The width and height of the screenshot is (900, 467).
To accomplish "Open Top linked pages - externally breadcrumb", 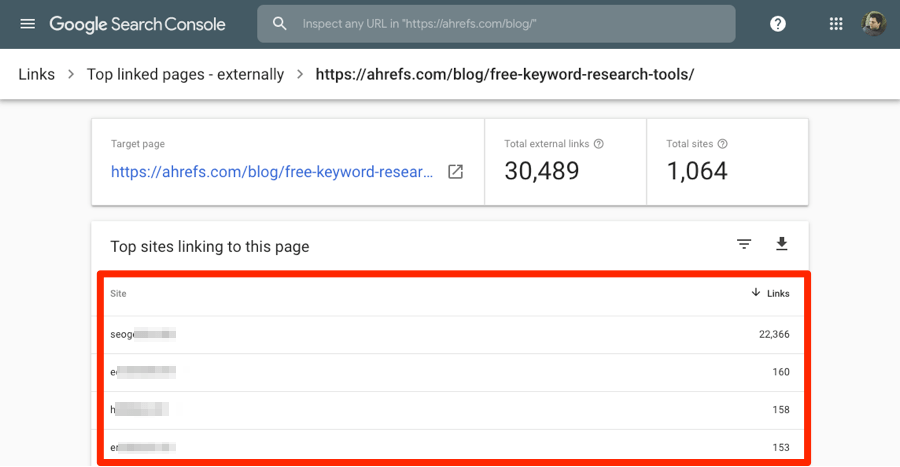I will coord(185,74).
